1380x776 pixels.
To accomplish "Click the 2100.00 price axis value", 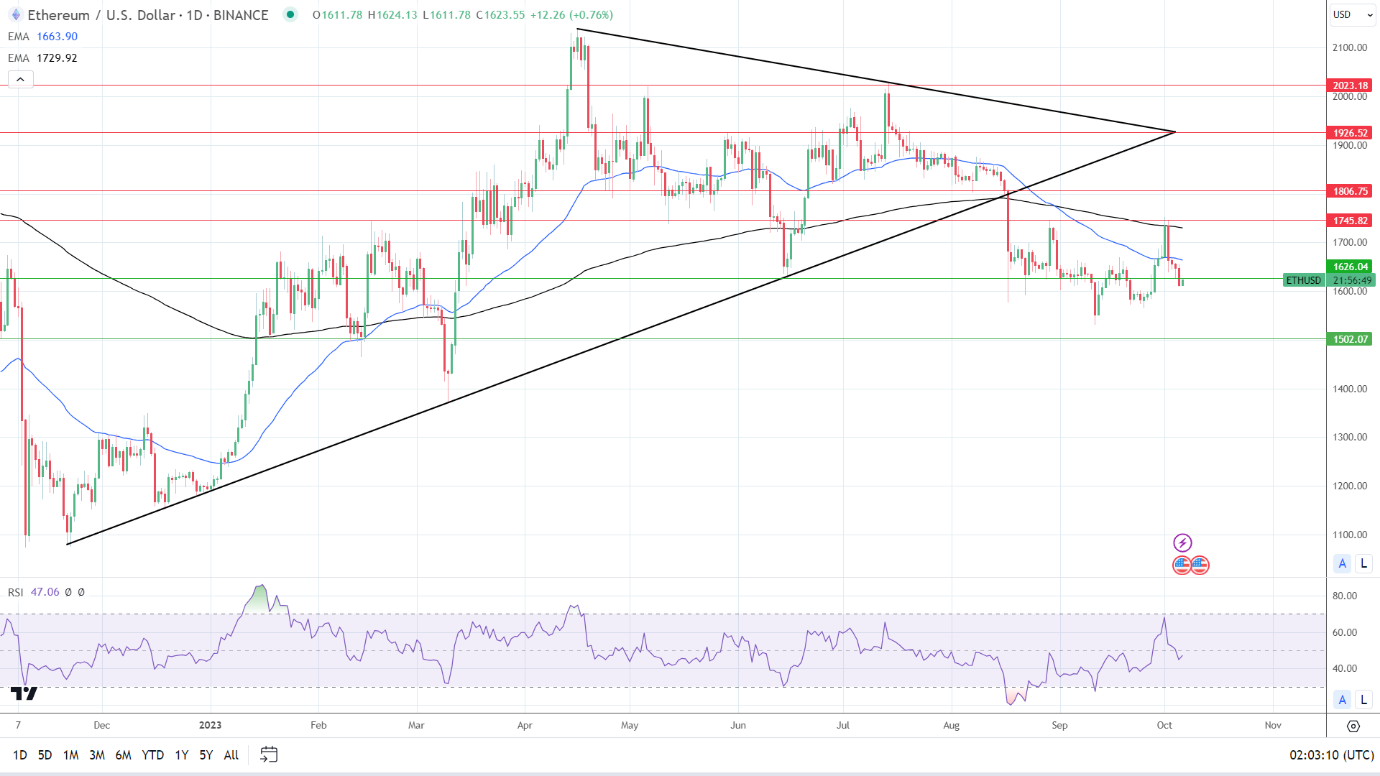I will coord(1349,48).
